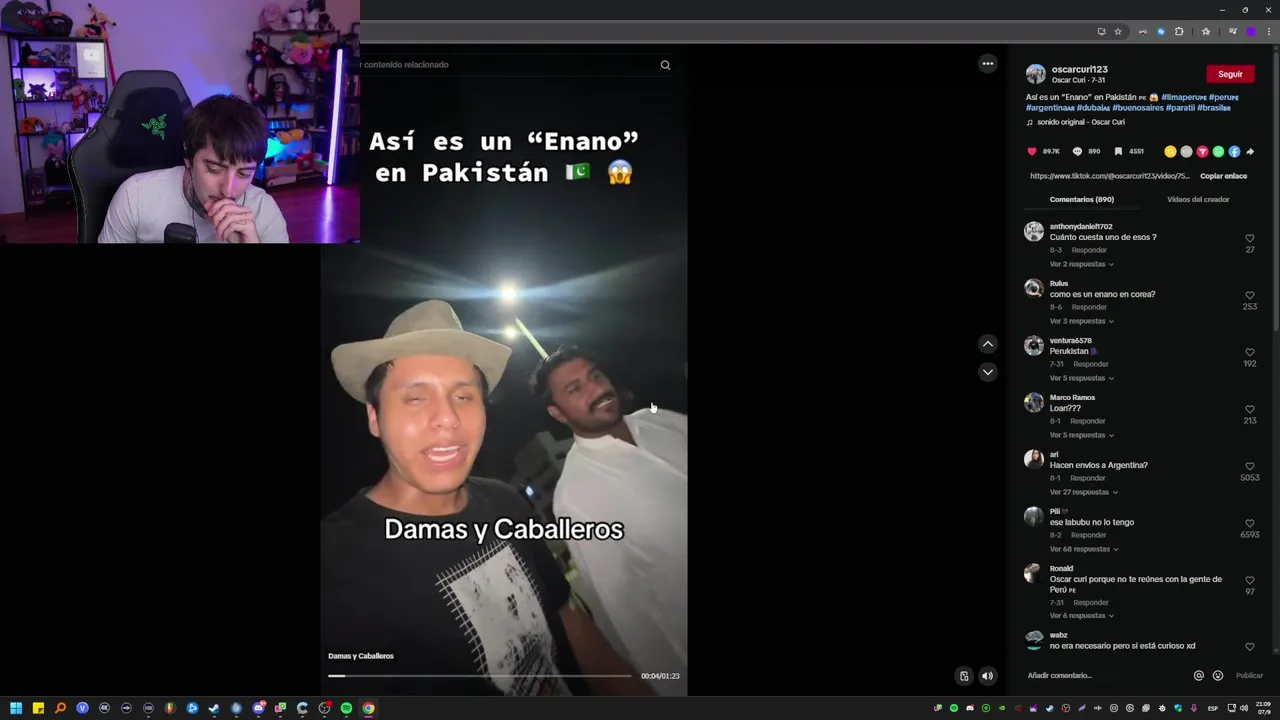
Task: Share the video on Facebook
Action: (1234, 152)
